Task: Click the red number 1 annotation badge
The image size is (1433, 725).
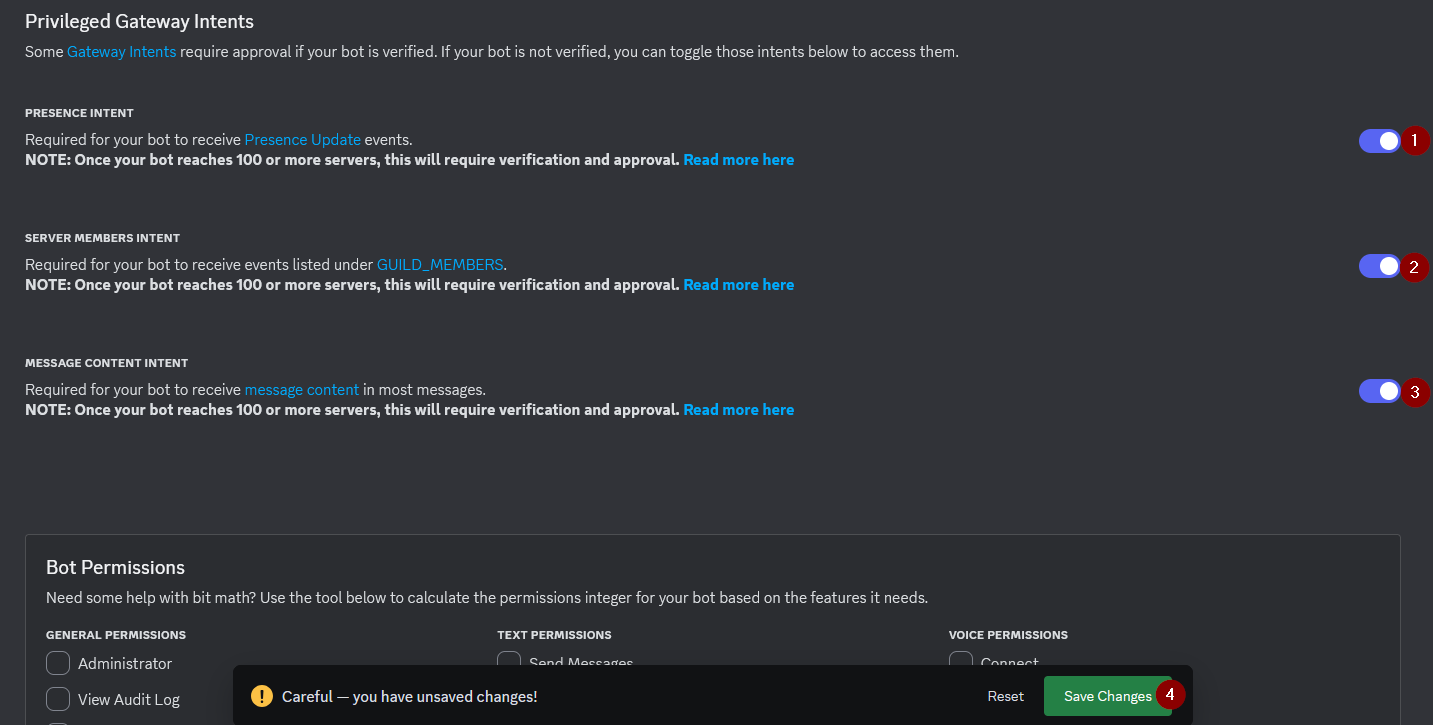Action: tap(1414, 141)
